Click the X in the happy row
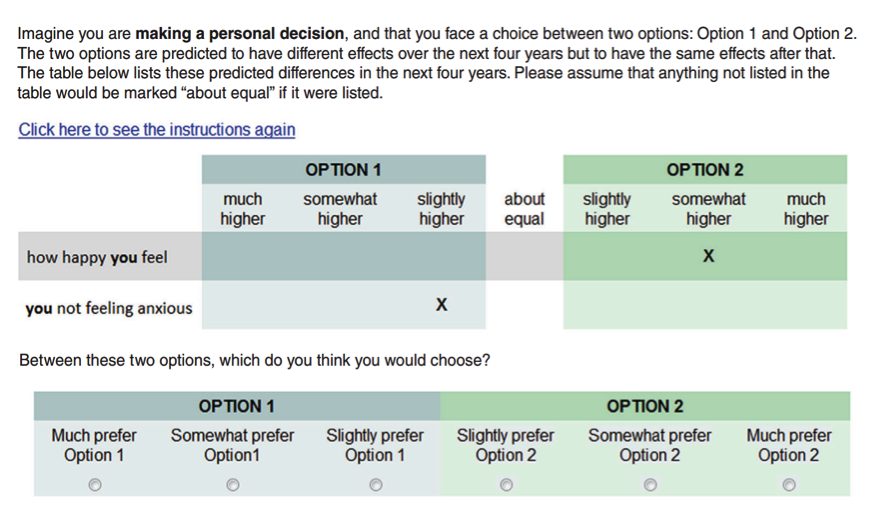877x529 pixels. (x=708, y=256)
